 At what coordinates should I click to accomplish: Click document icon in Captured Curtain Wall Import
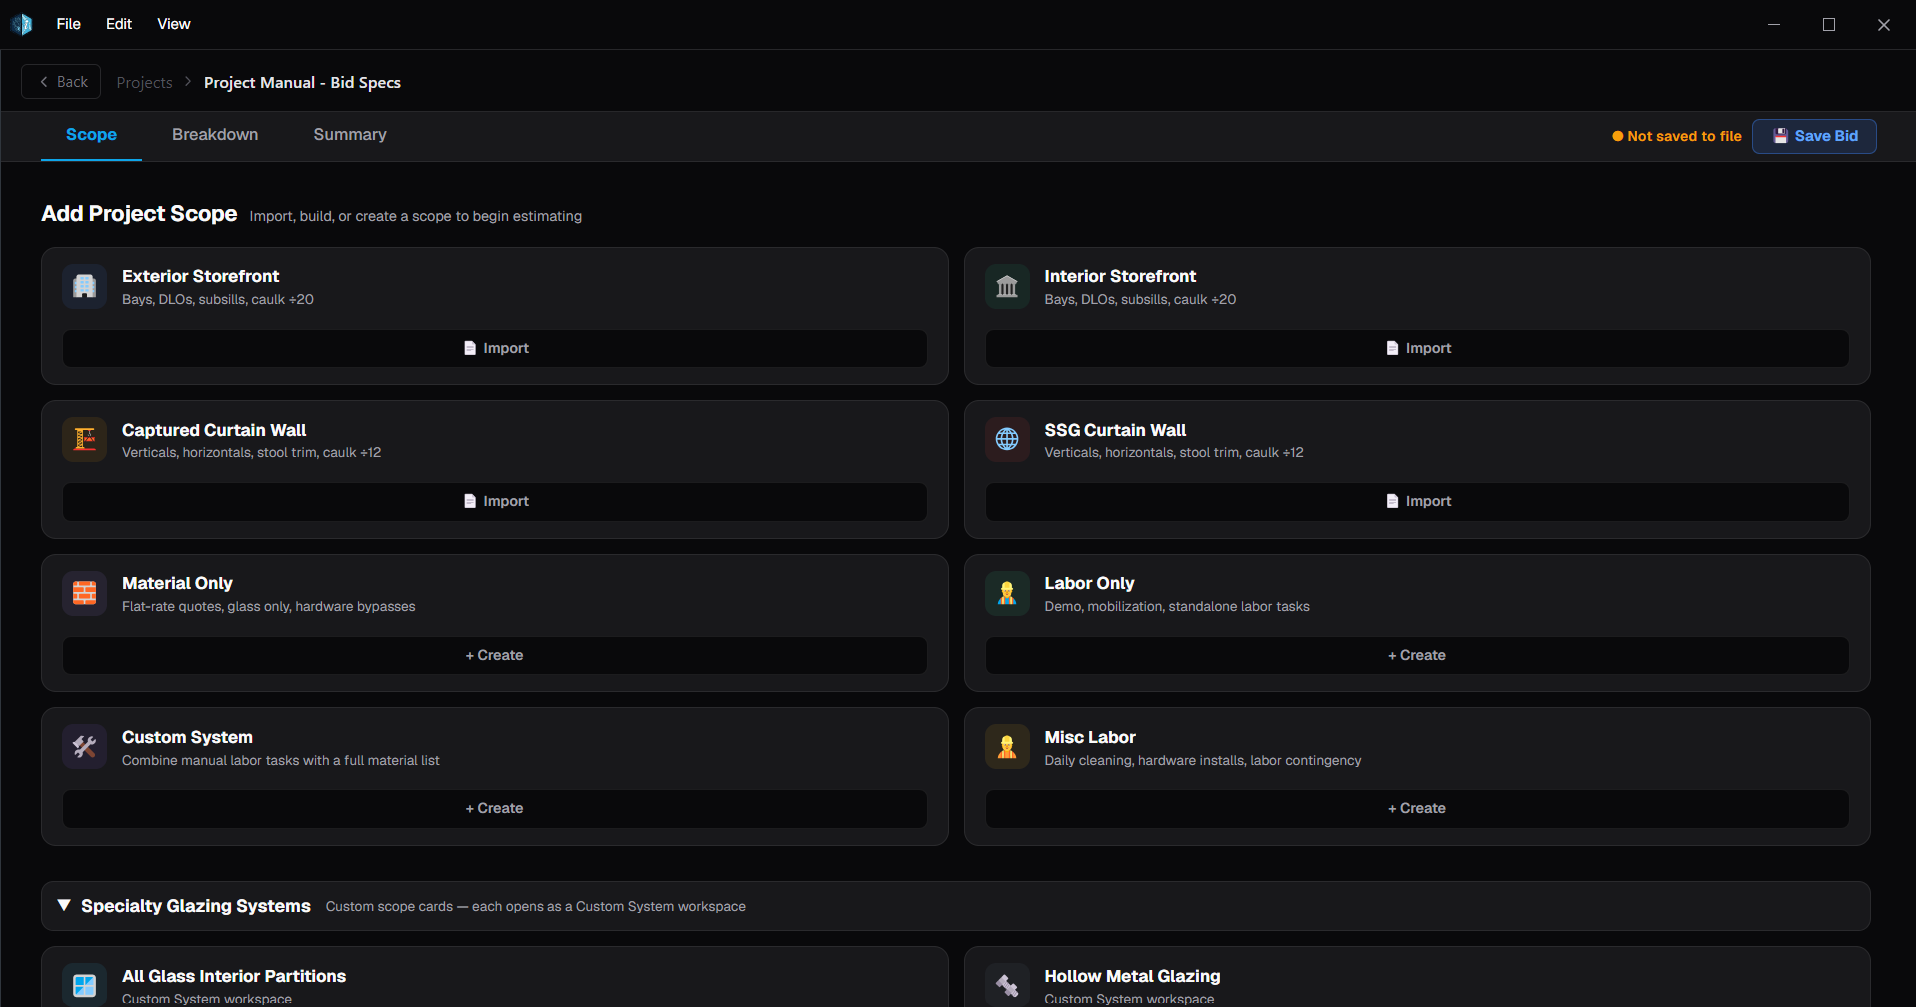point(470,501)
